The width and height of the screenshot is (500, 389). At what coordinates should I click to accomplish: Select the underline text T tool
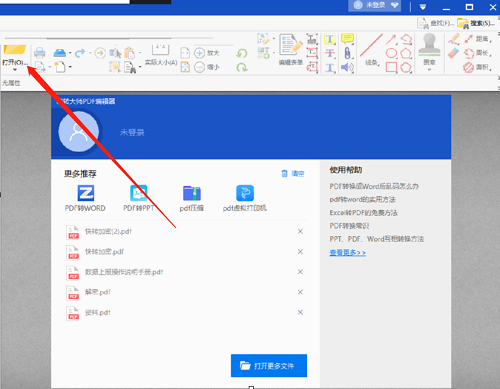[330, 68]
